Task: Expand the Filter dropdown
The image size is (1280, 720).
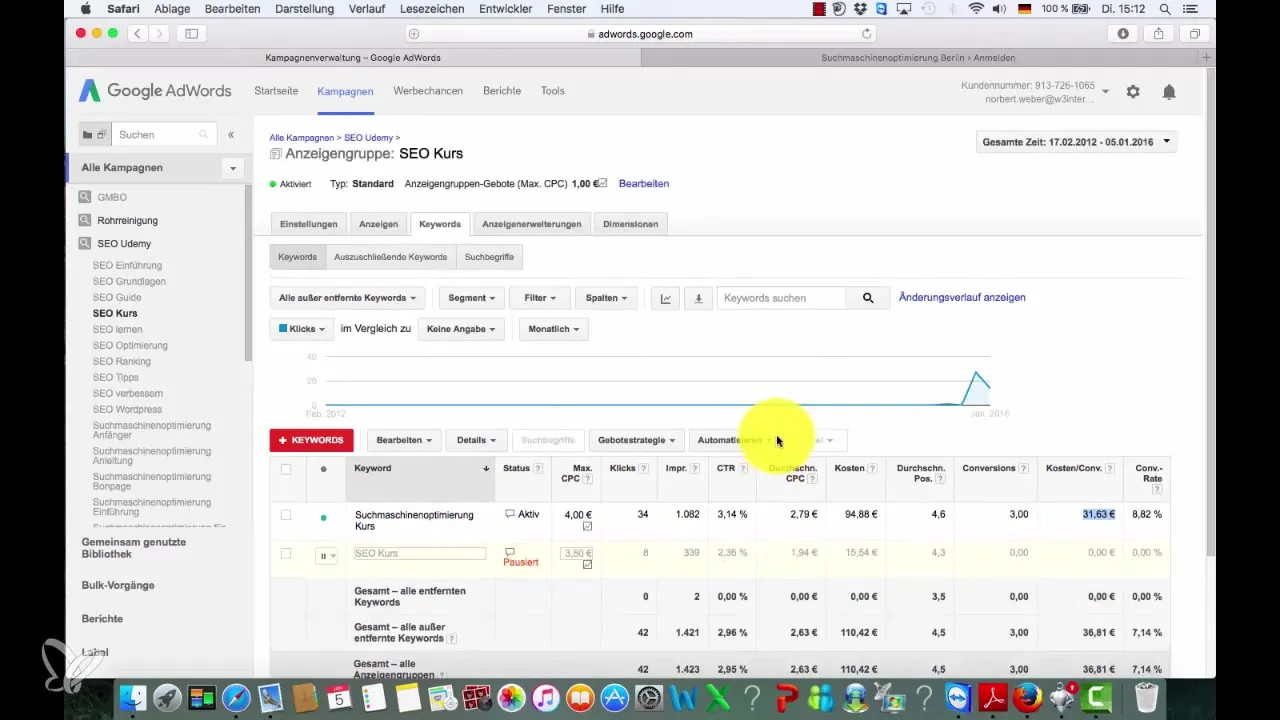Action: click(x=540, y=298)
